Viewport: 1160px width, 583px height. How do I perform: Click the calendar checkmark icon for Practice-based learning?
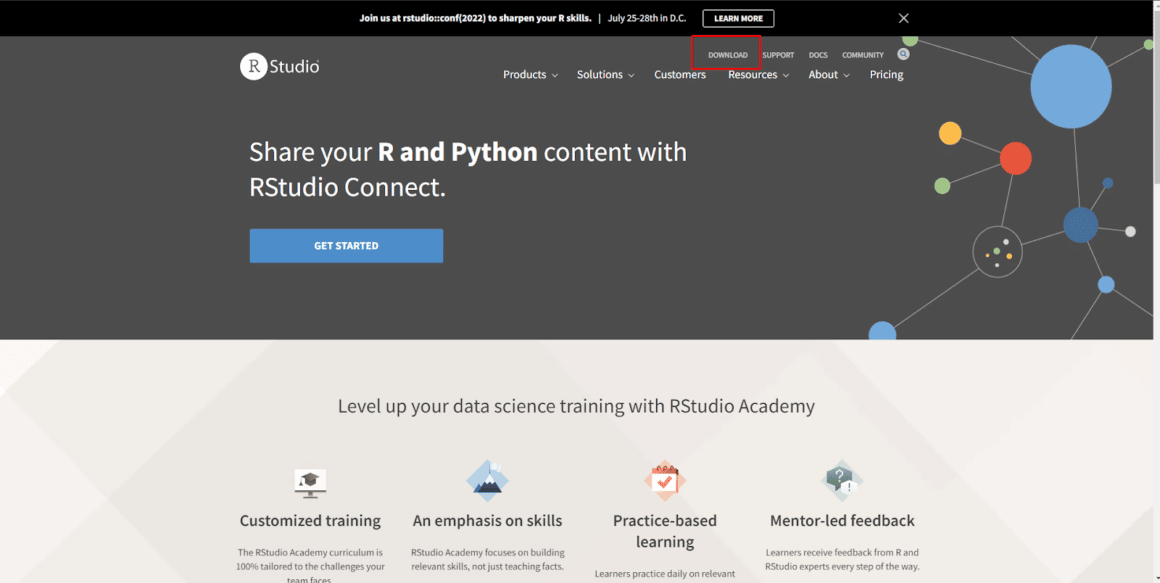(x=664, y=480)
